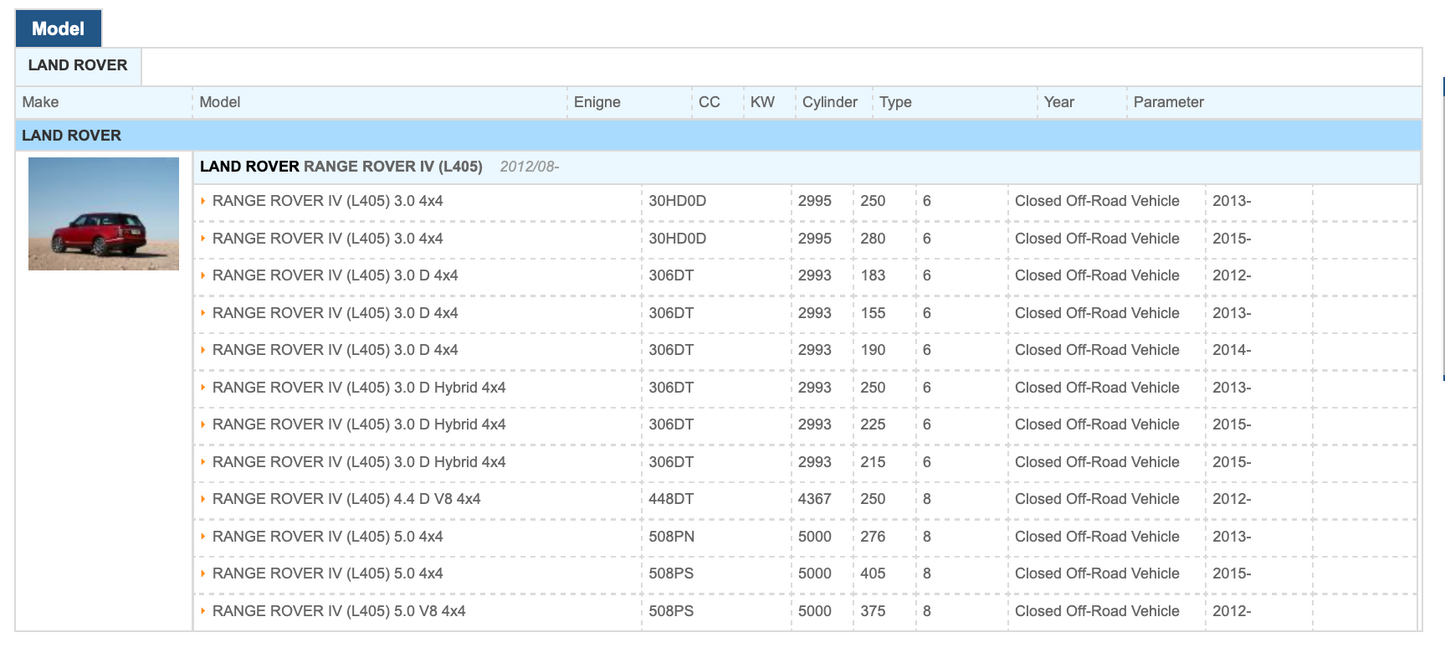Click orange arrow on 3.0 D Hybrid 225 kW row

pyautogui.click(x=204, y=425)
